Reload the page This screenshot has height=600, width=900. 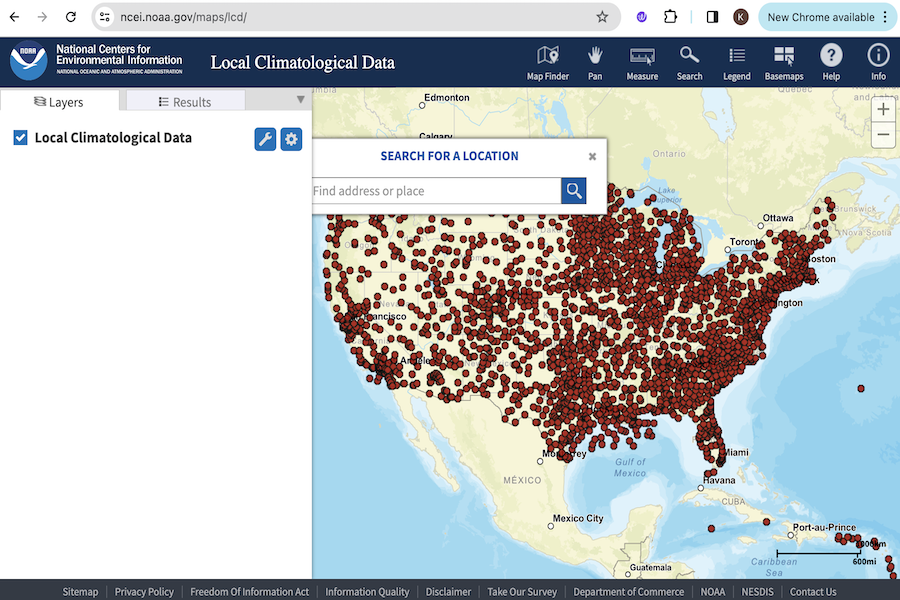pyautogui.click(x=71, y=17)
